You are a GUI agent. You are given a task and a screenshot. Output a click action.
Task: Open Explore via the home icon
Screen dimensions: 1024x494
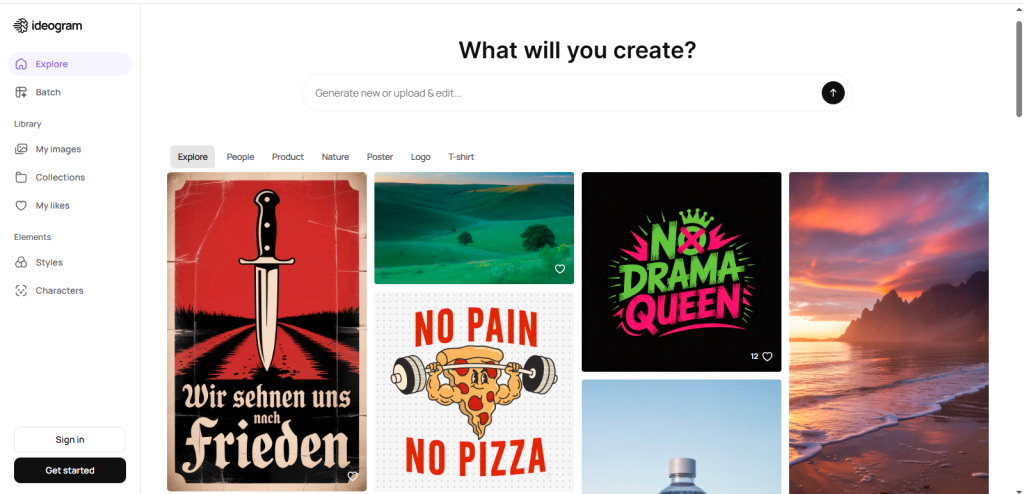click(x=21, y=64)
